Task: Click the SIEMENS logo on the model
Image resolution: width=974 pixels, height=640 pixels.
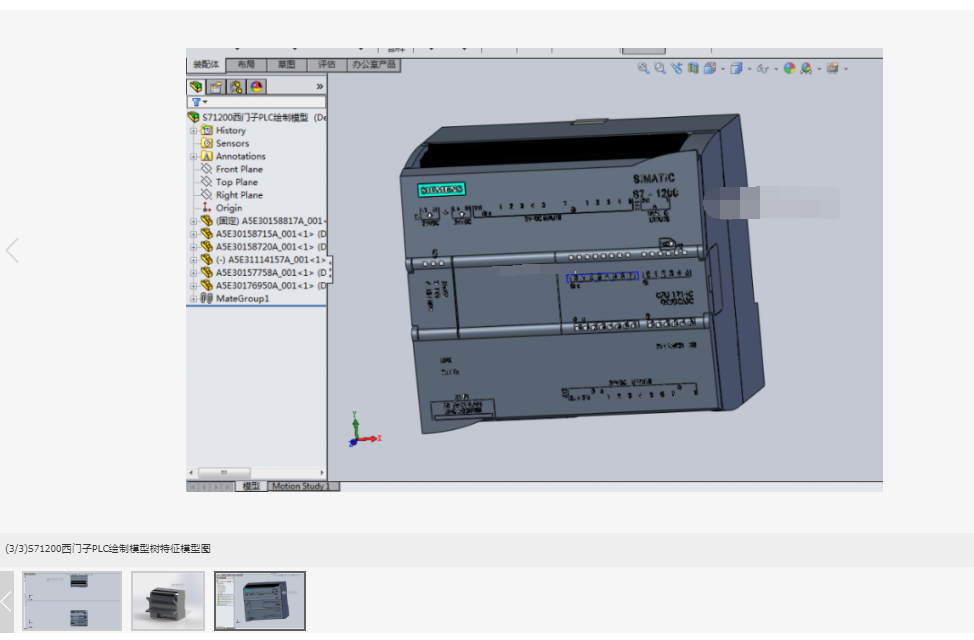Action: 442,190
